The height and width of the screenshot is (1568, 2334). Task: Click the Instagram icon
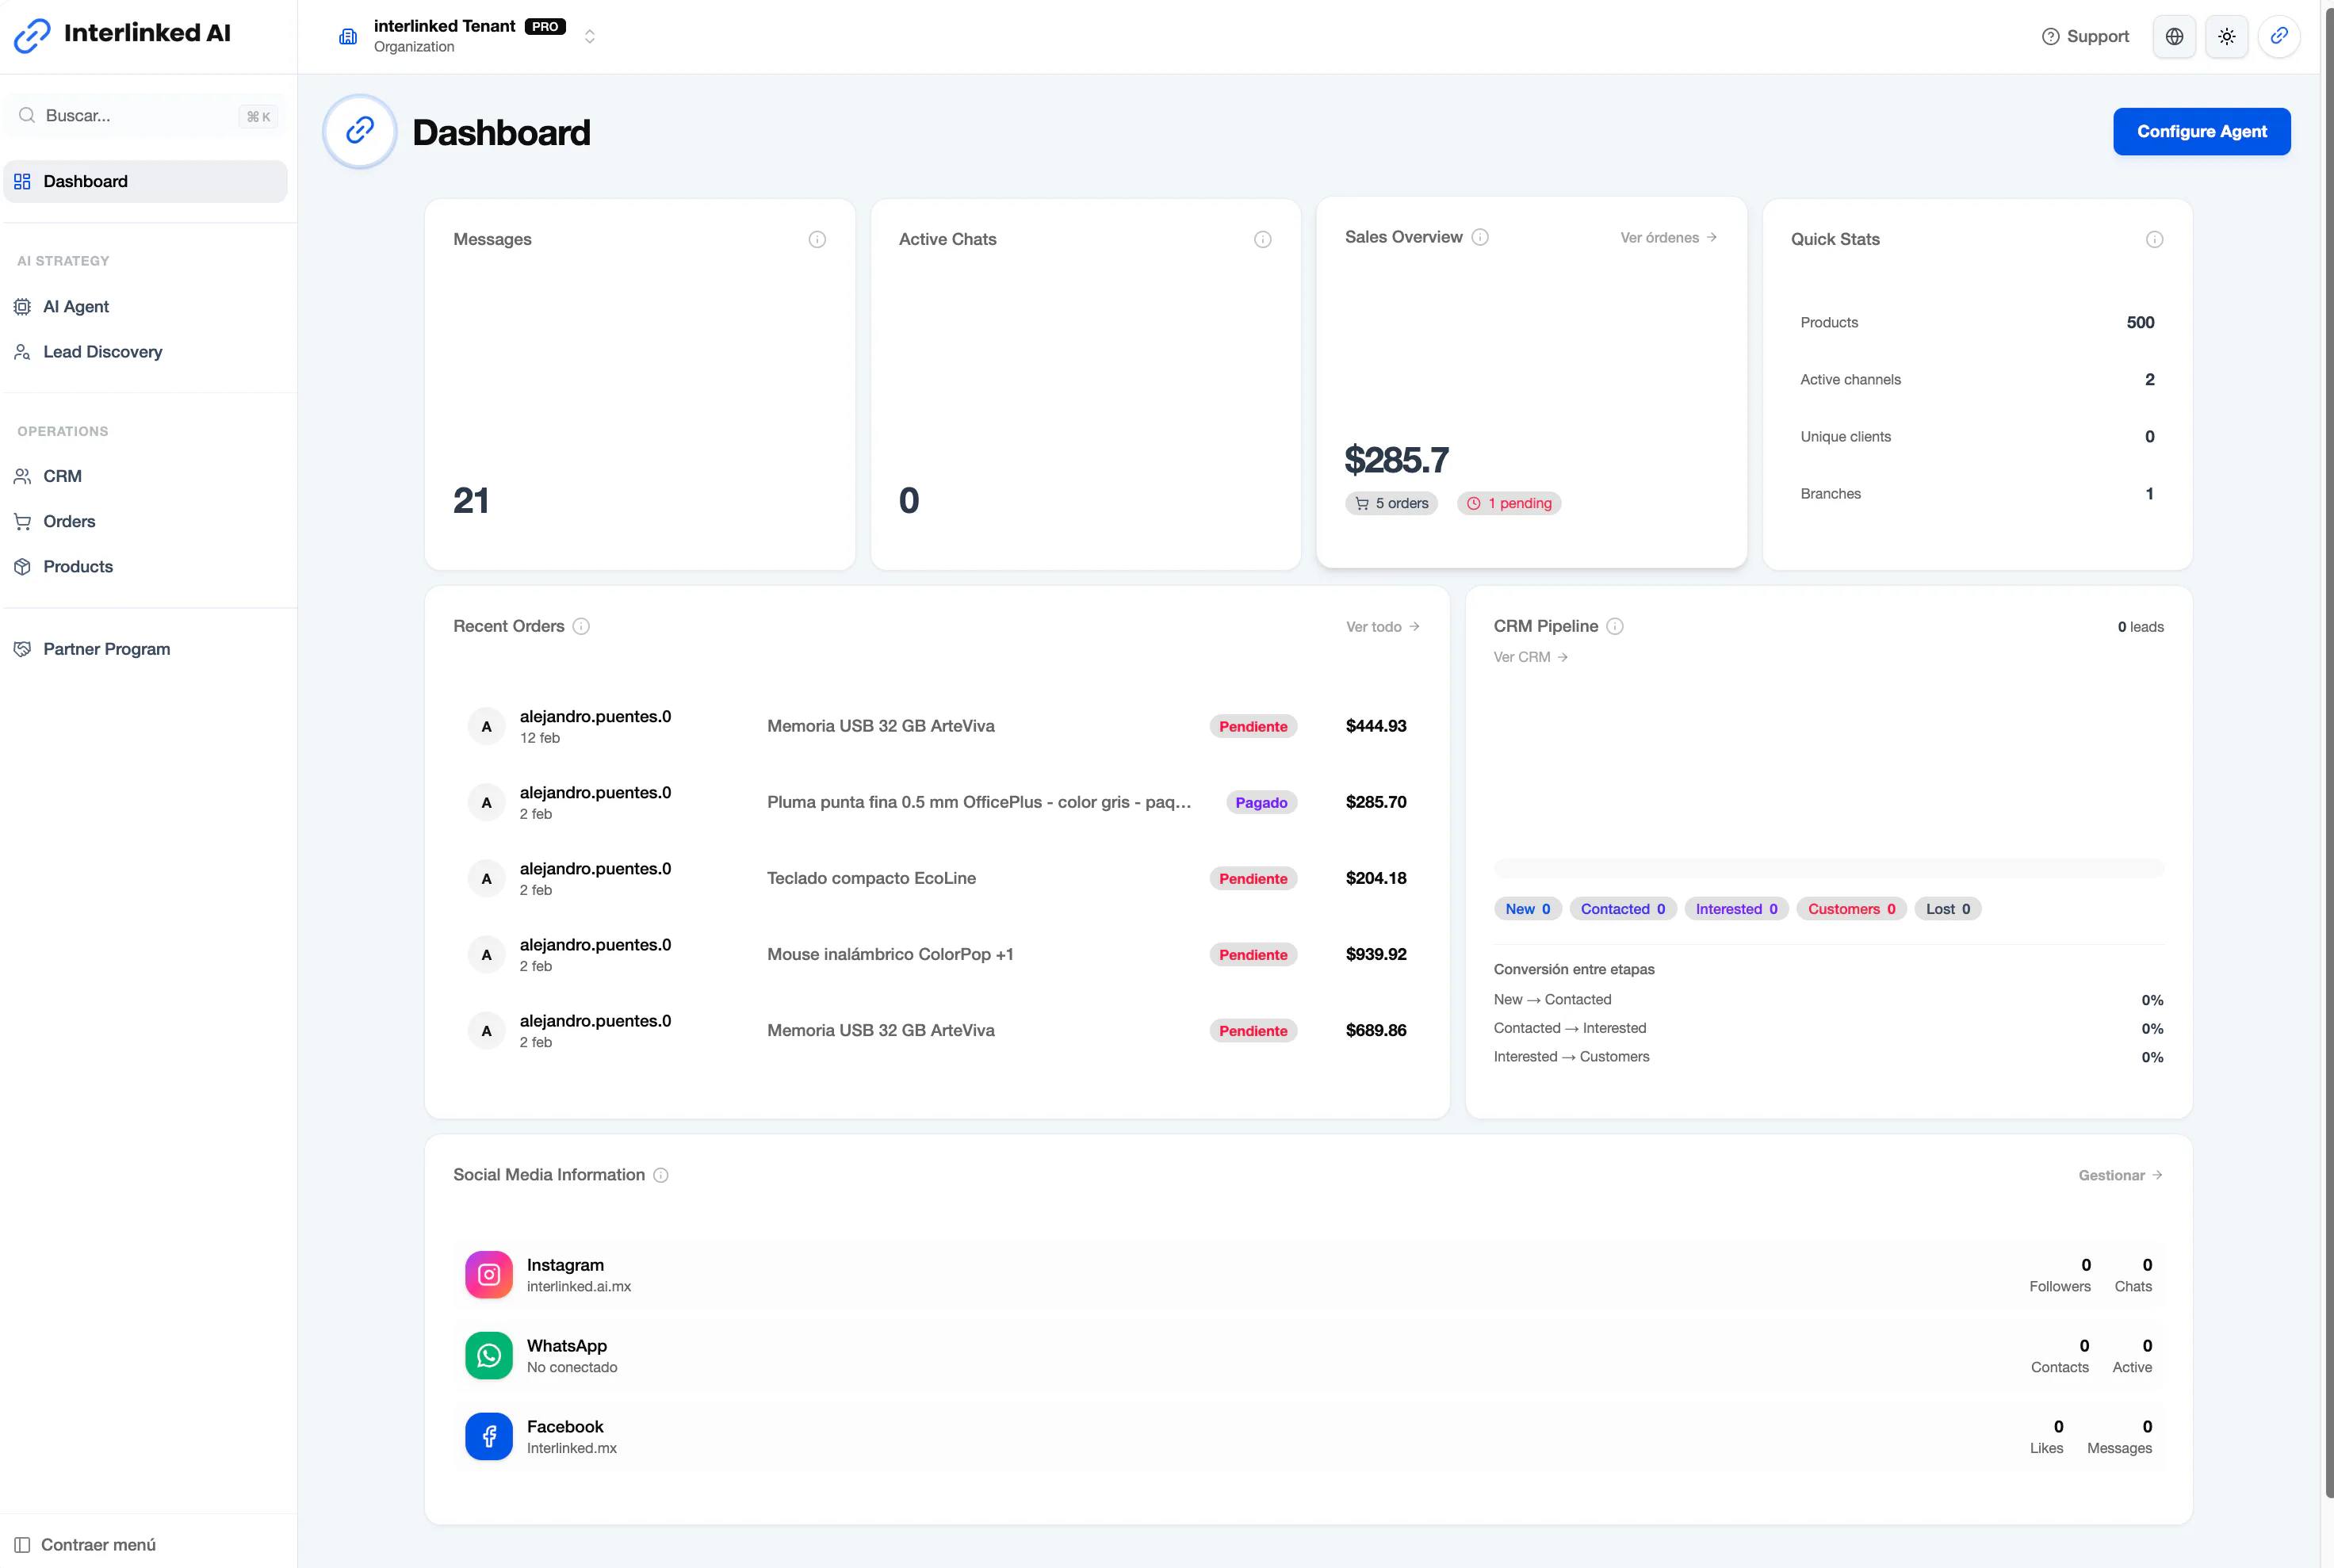[489, 1274]
